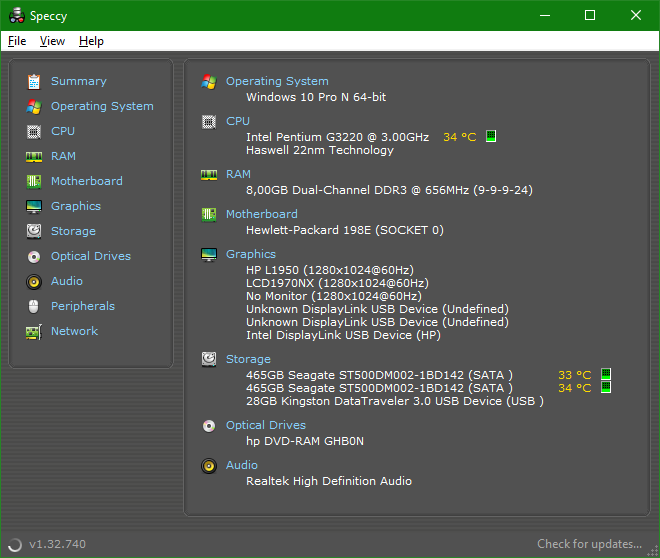The height and width of the screenshot is (558, 660).
Task: Click the green indicator next to 33 °C
Action: (x=606, y=374)
